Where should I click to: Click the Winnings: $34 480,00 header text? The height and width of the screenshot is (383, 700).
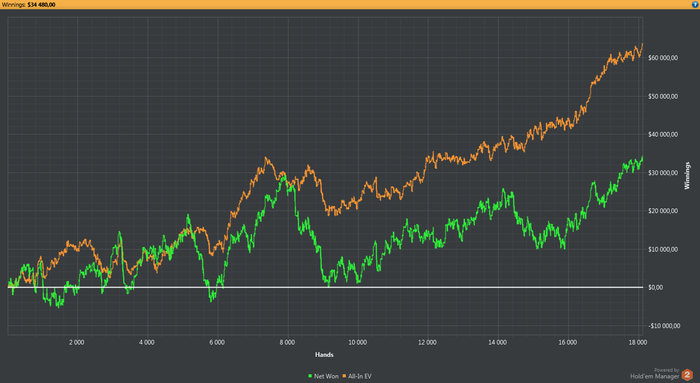[29, 4]
